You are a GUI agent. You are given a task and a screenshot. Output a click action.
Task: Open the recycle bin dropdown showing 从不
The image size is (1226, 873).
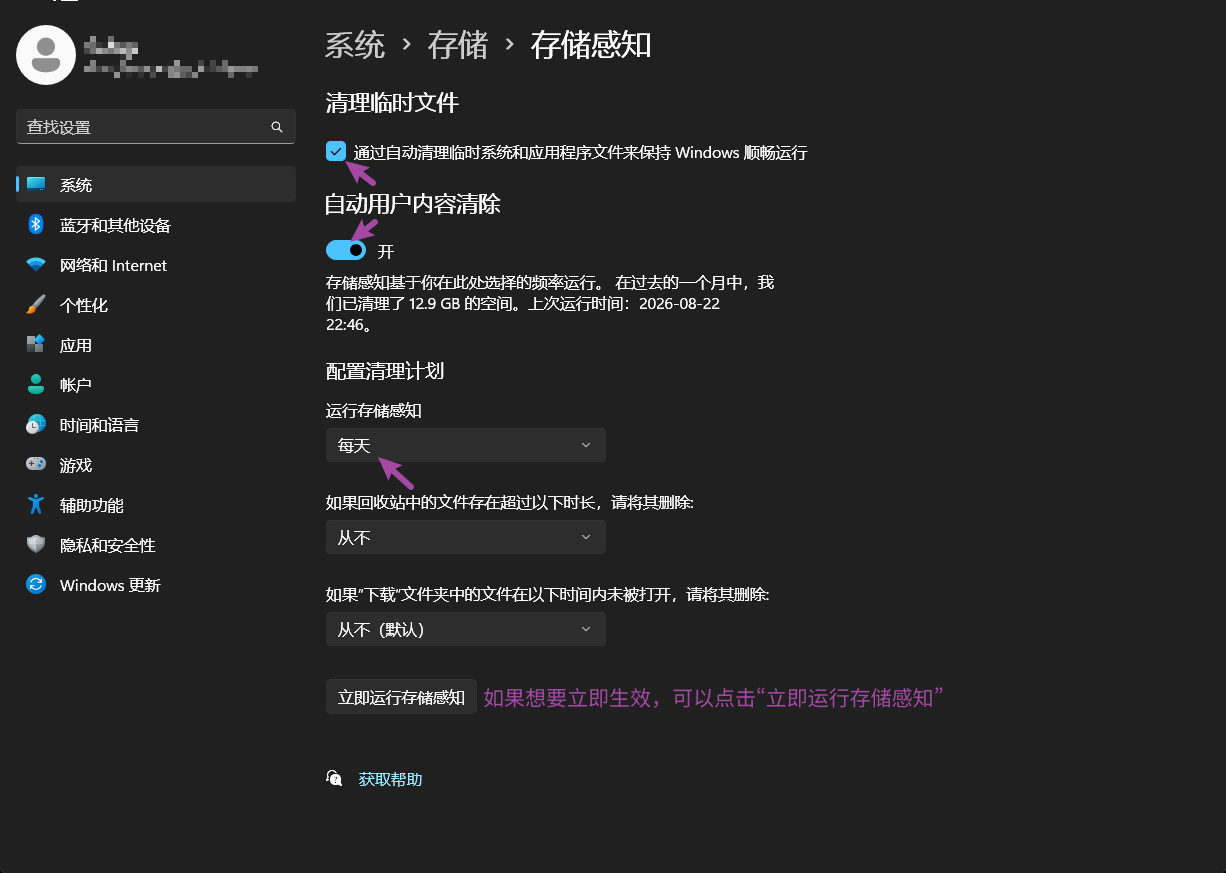pyautogui.click(x=466, y=537)
